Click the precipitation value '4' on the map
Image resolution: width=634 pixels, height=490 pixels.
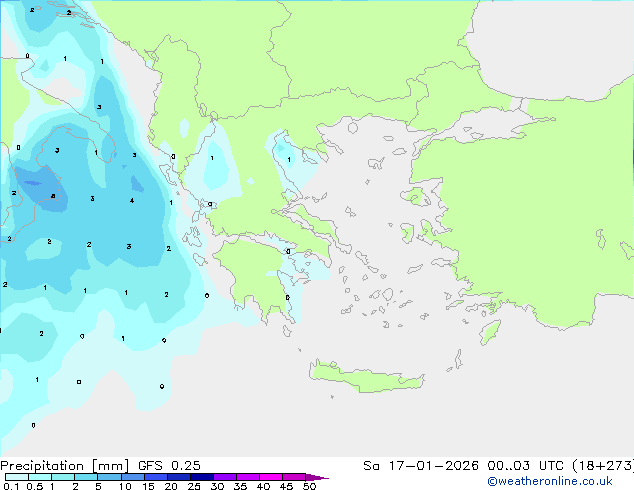[x=132, y=201]
